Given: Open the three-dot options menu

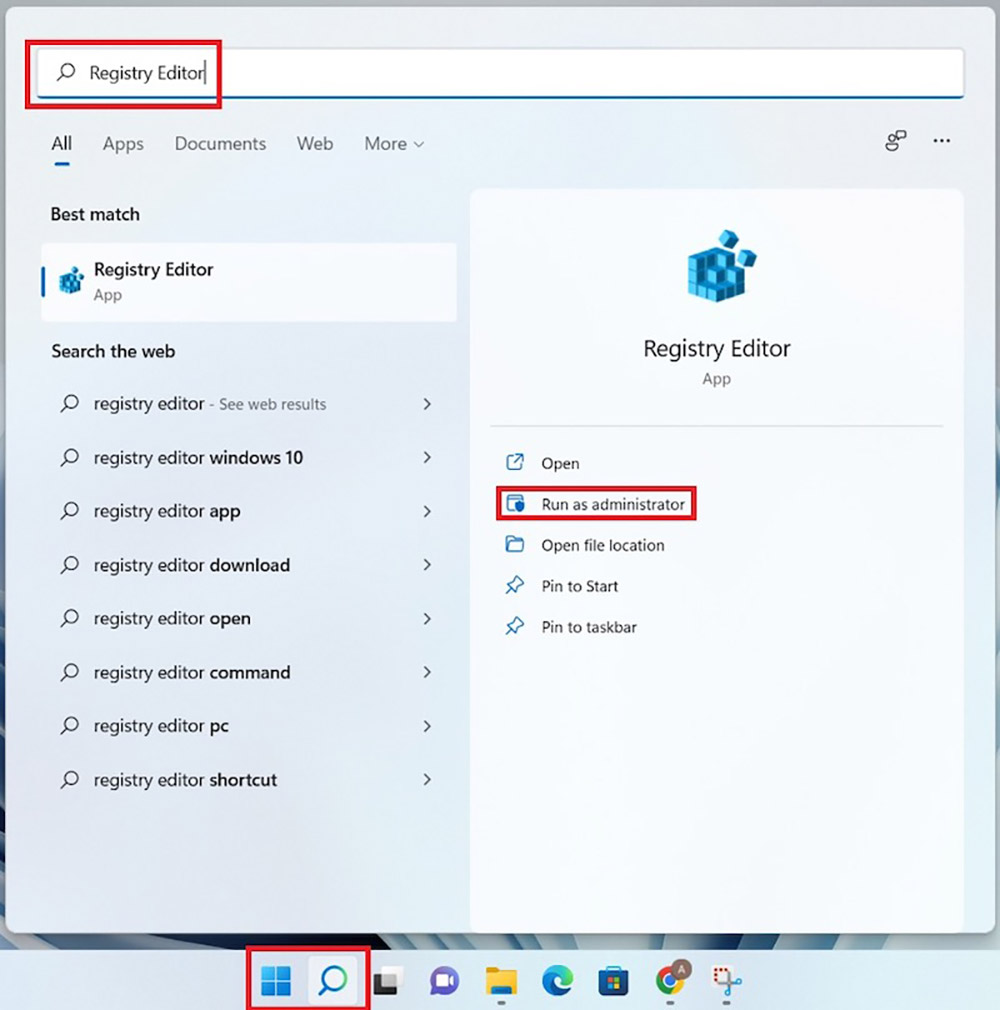Looking at the screenshot, I should pos(941,140).
